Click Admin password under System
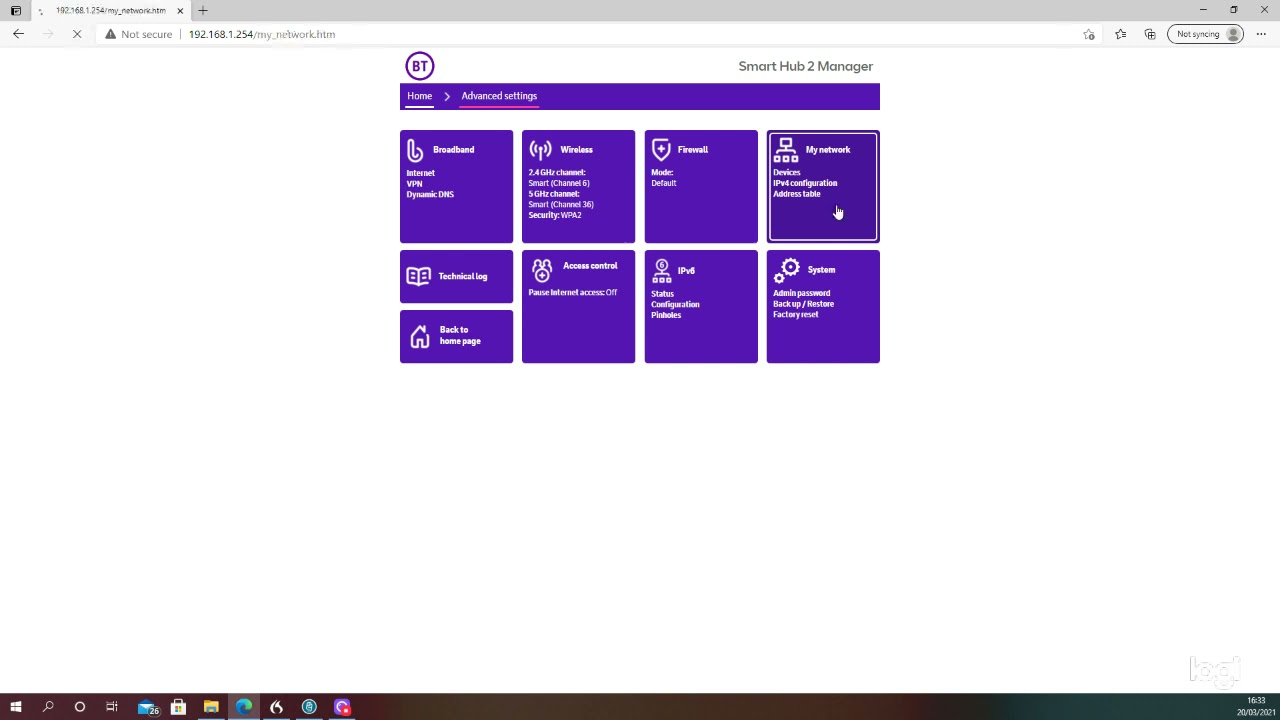The height and width of the screenshot is (720, 1280). [801, 294]
